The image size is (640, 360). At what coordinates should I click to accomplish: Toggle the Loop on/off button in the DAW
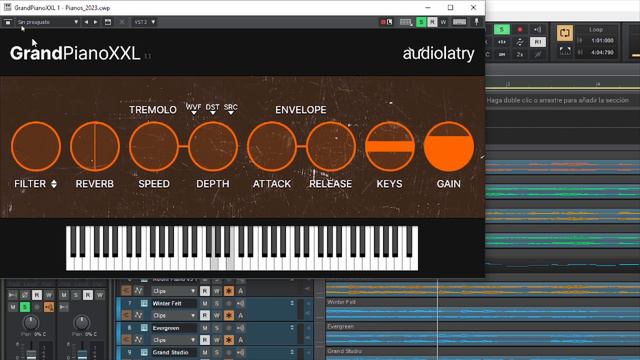[x=565, y=33]
